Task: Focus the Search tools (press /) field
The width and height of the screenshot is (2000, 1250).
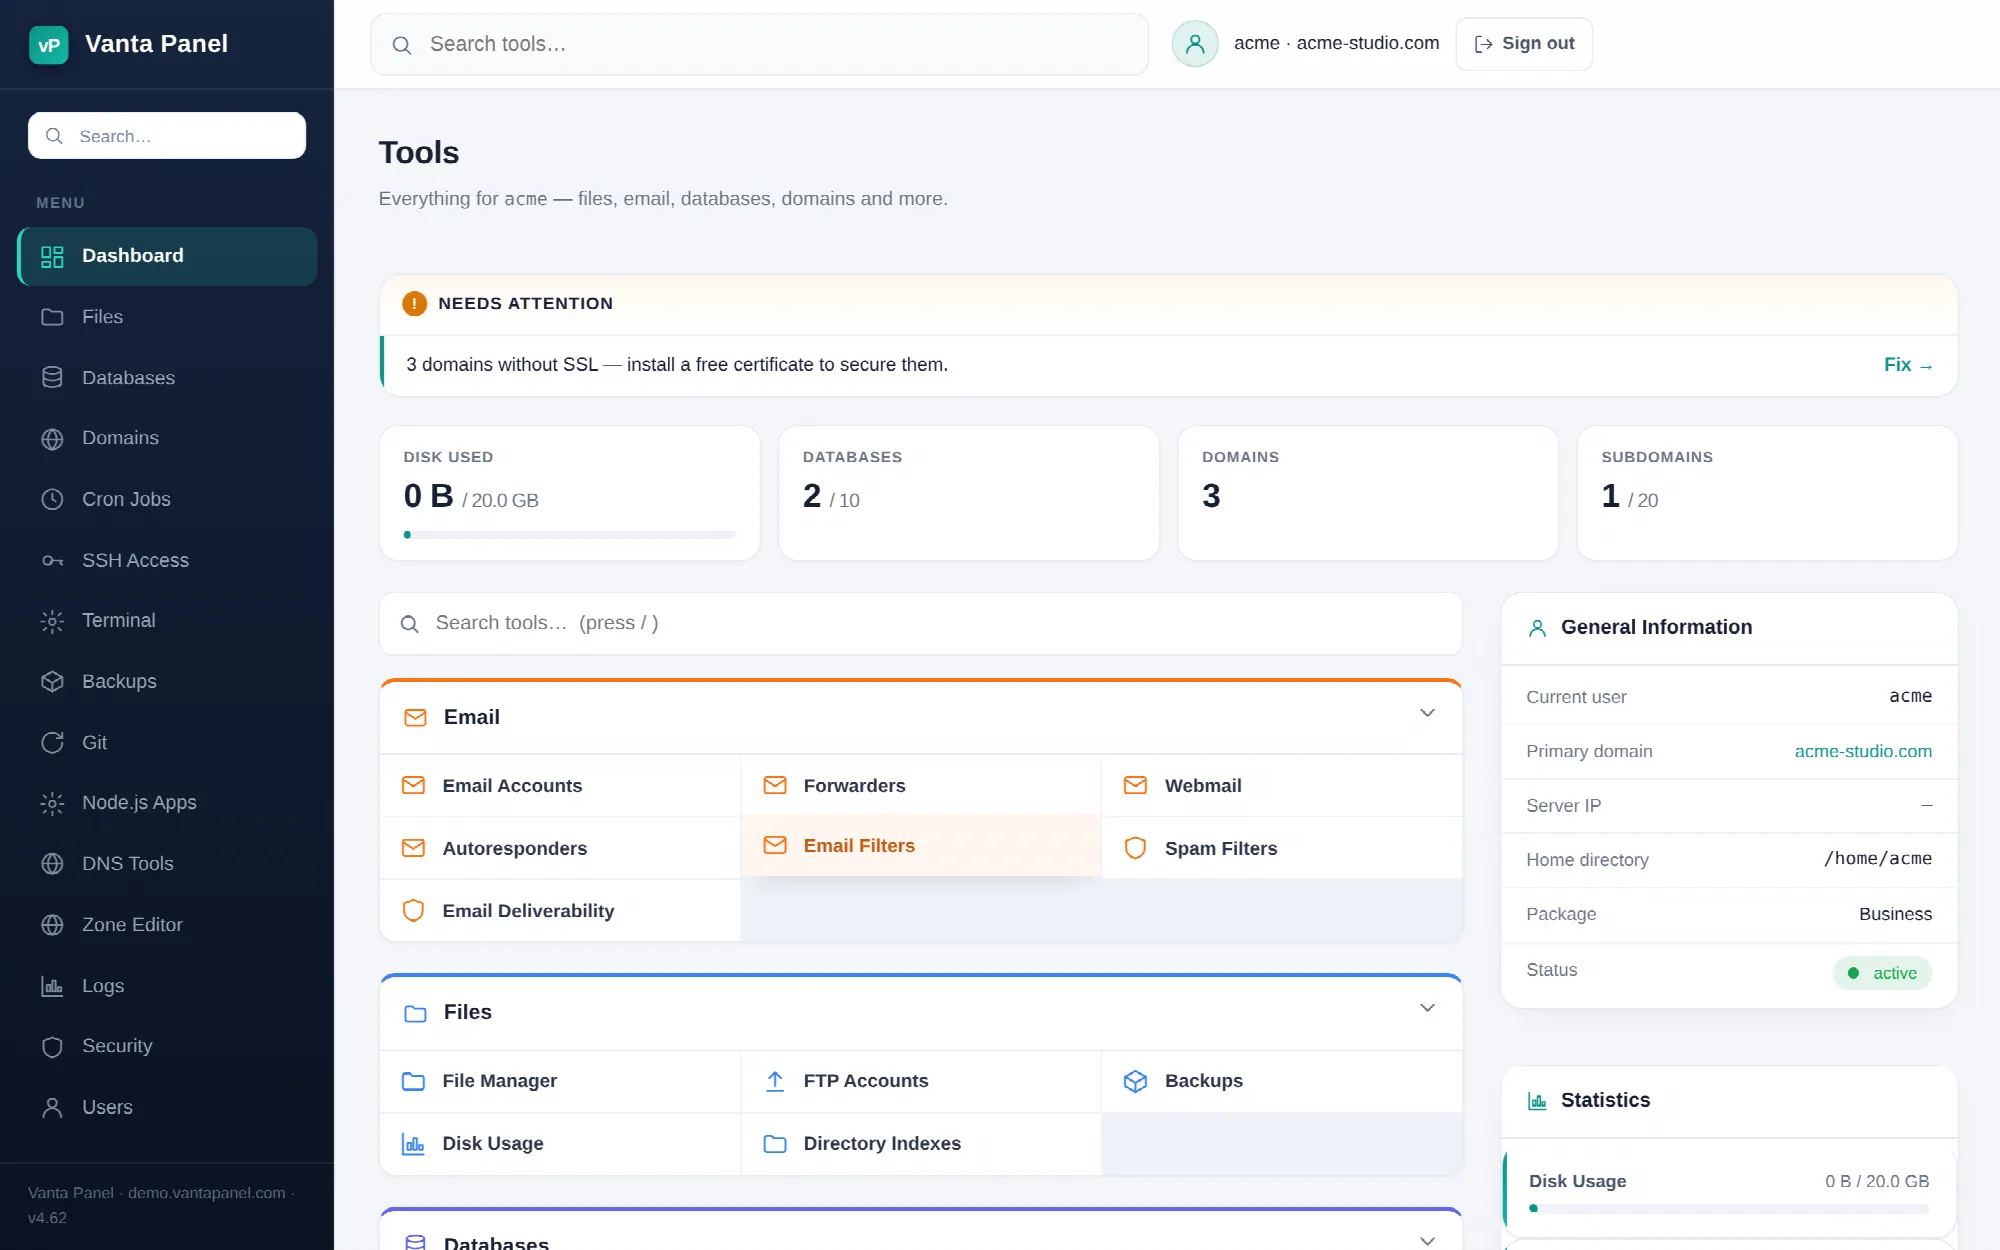Action: coord(920,623)
